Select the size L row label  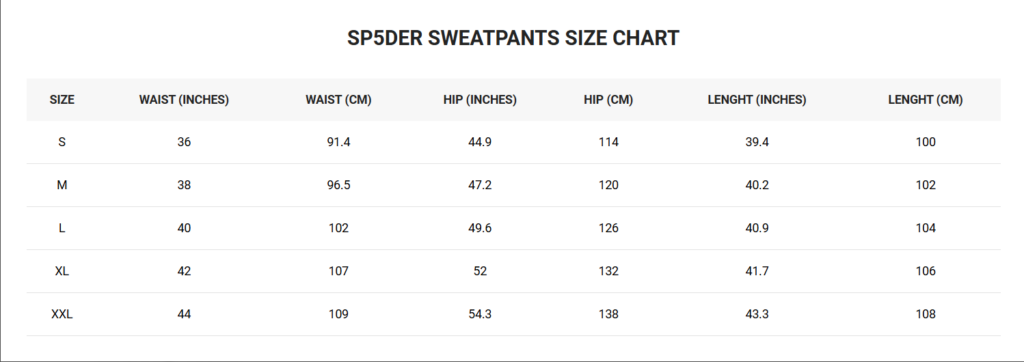click(x=62, y=228)
